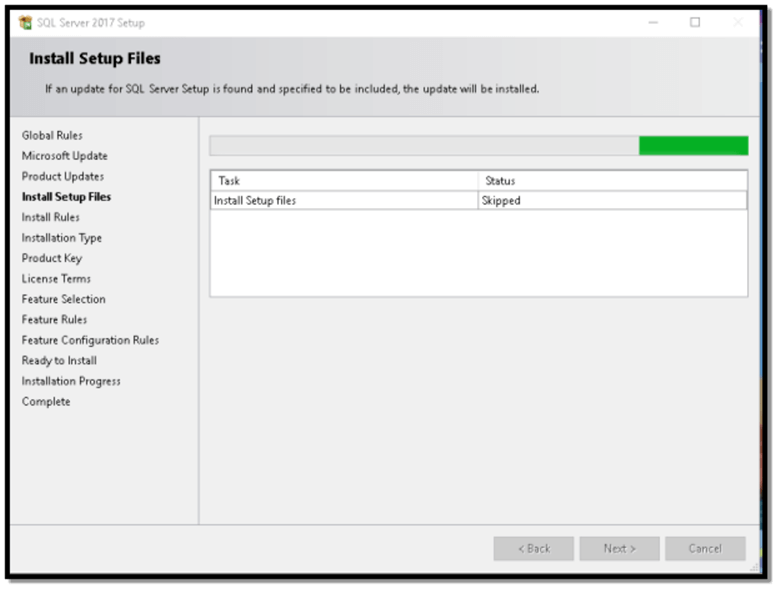
Task: Click the SQL Server Setup title bar icon
Action: (x=25, y=23)
